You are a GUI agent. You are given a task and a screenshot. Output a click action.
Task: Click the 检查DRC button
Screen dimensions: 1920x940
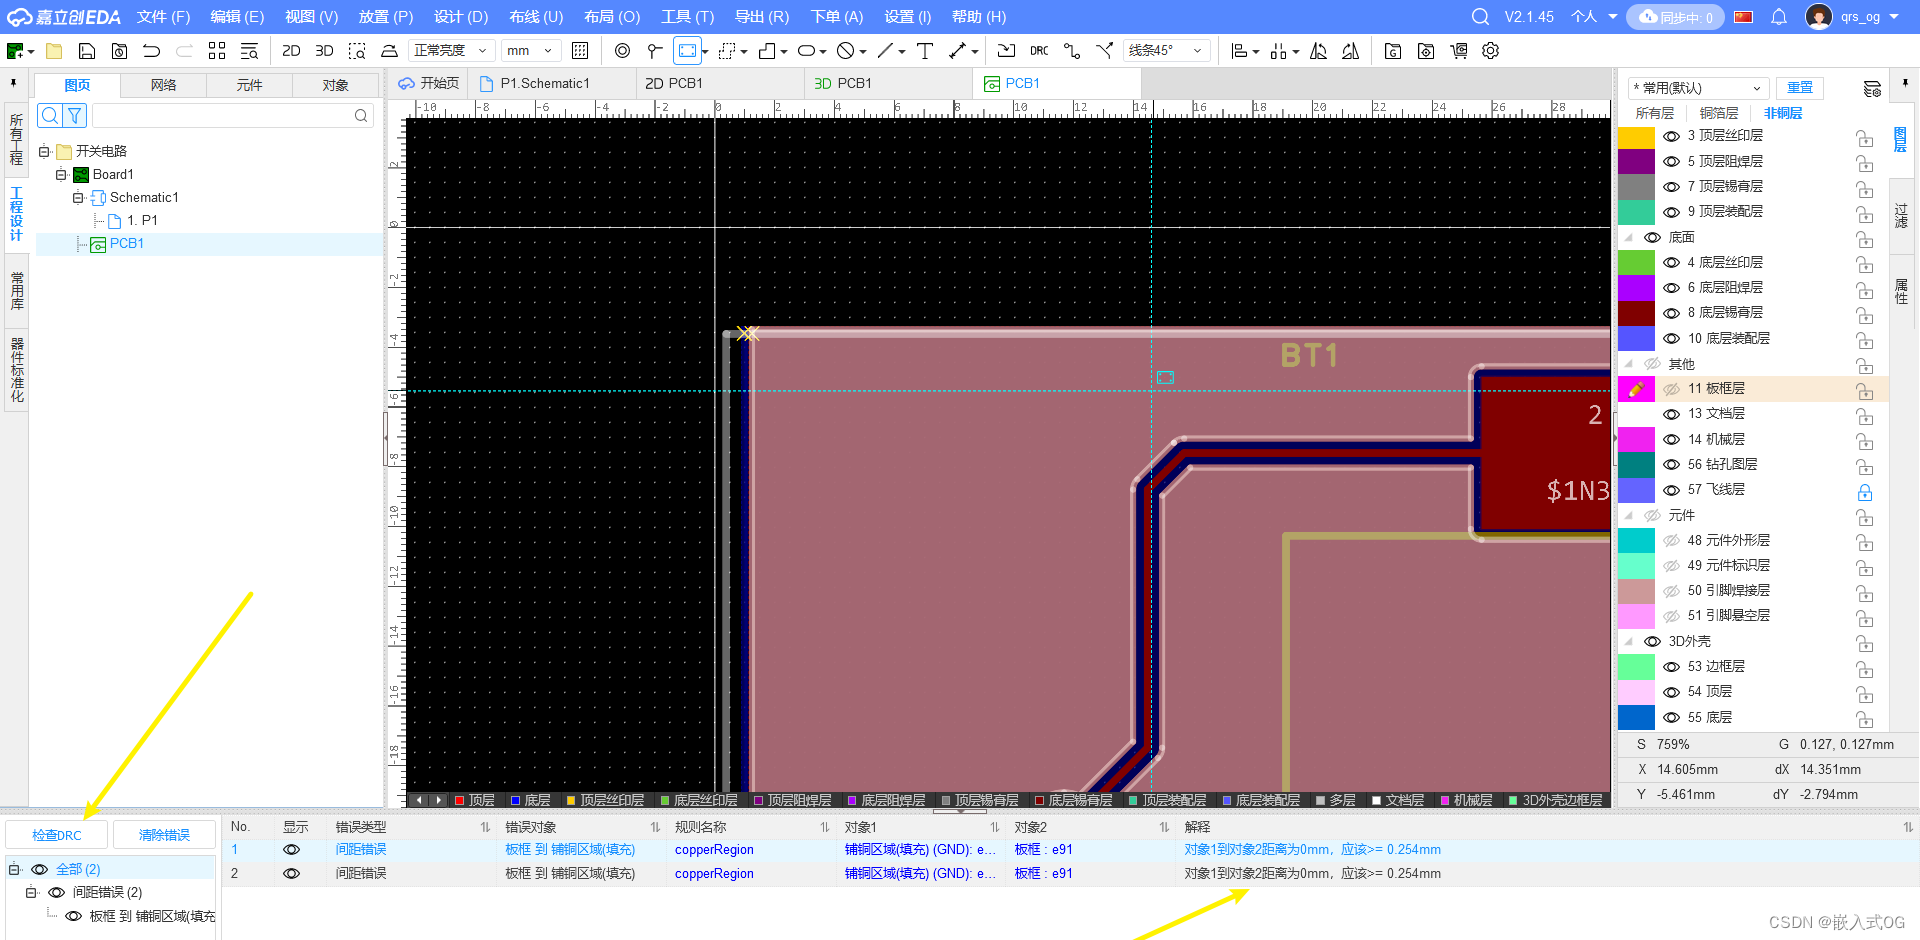point(57,835)
